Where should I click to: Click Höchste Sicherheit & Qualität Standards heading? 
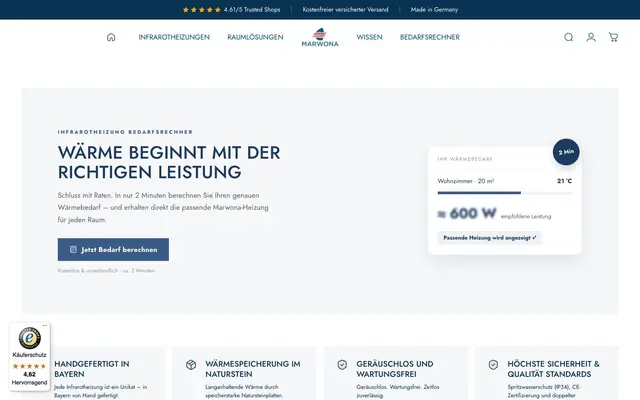553,369
